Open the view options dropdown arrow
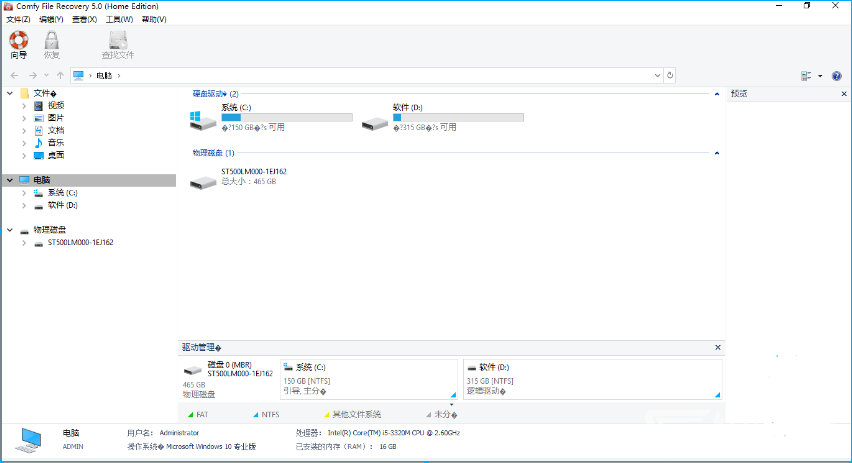This screenshot has width=852, height=463. point(820,76)
